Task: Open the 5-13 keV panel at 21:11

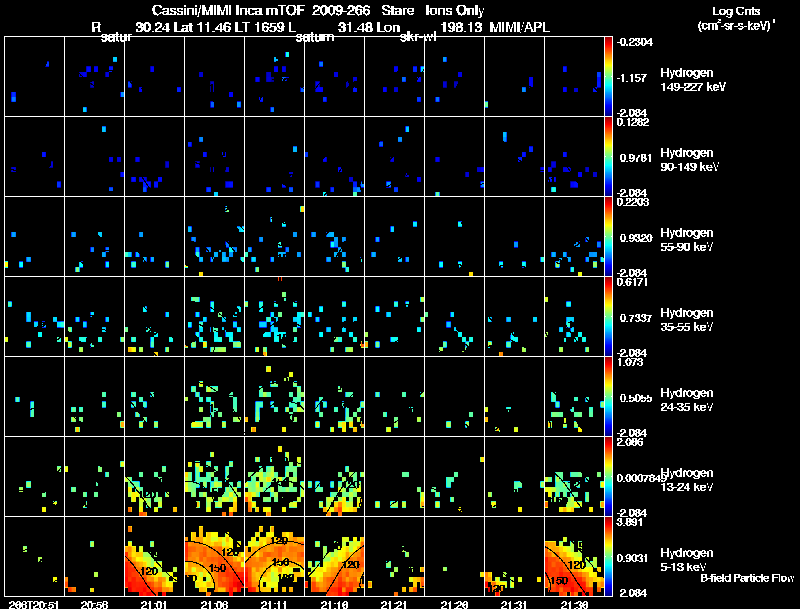Action: pos(274,556)
